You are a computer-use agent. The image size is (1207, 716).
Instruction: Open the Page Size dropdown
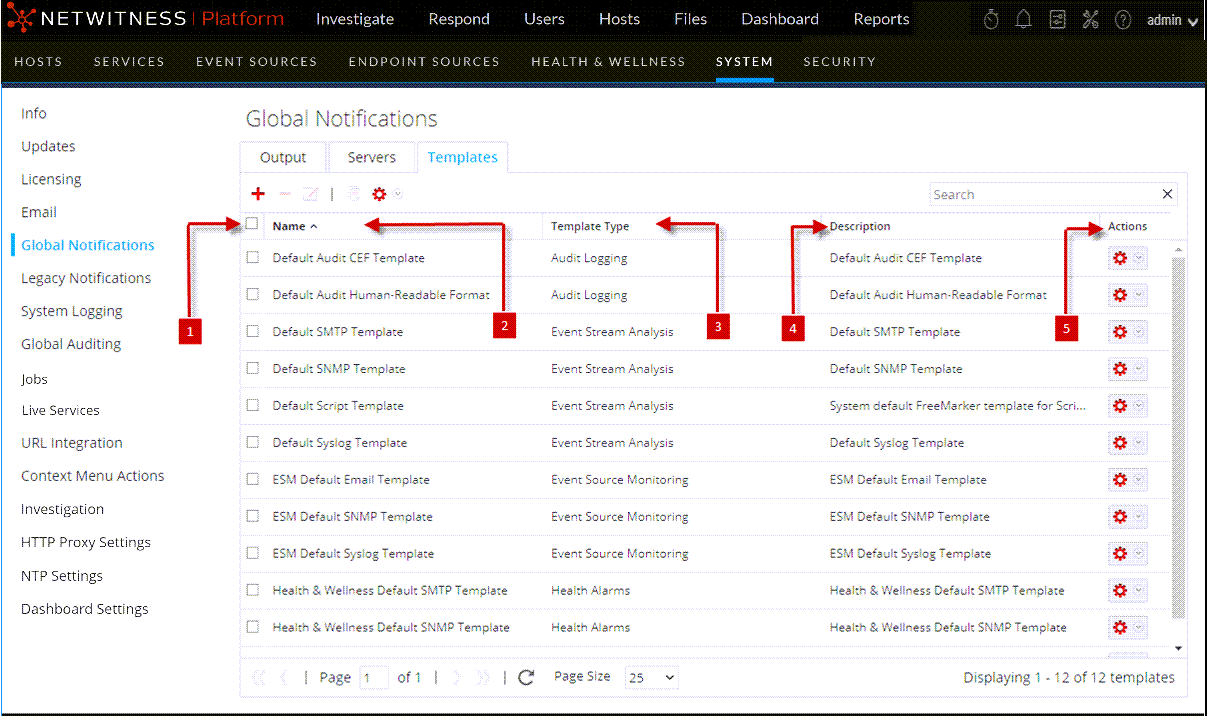pyautogui.click(x=651, y=677)
